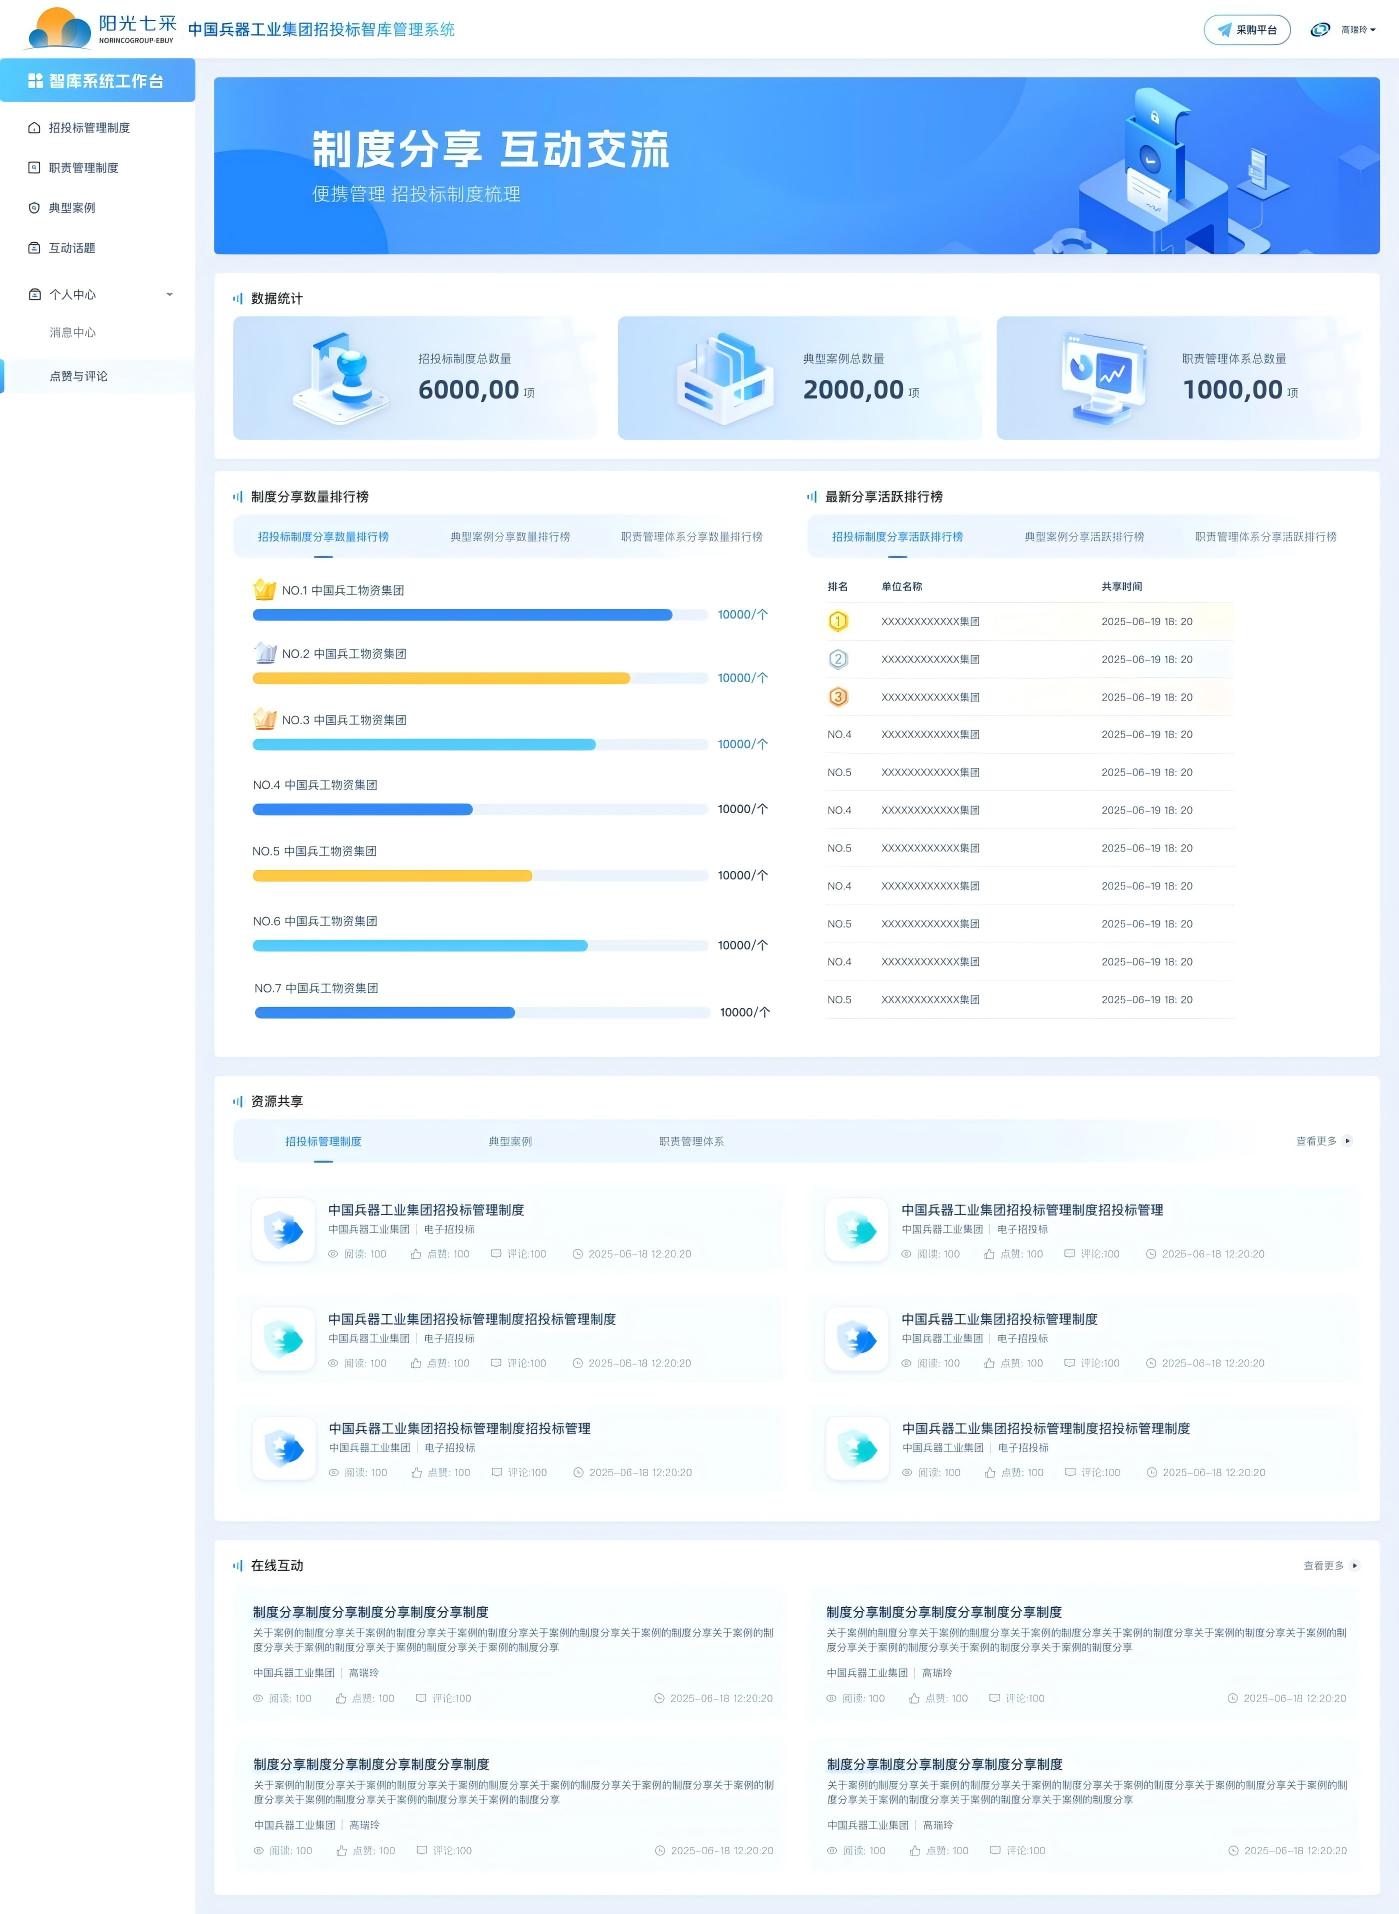Image resolution: width=1399 pixels, height=1914 pixels.
Task: Open the 招投标制度总数量 statistics card
Action: 414,378
